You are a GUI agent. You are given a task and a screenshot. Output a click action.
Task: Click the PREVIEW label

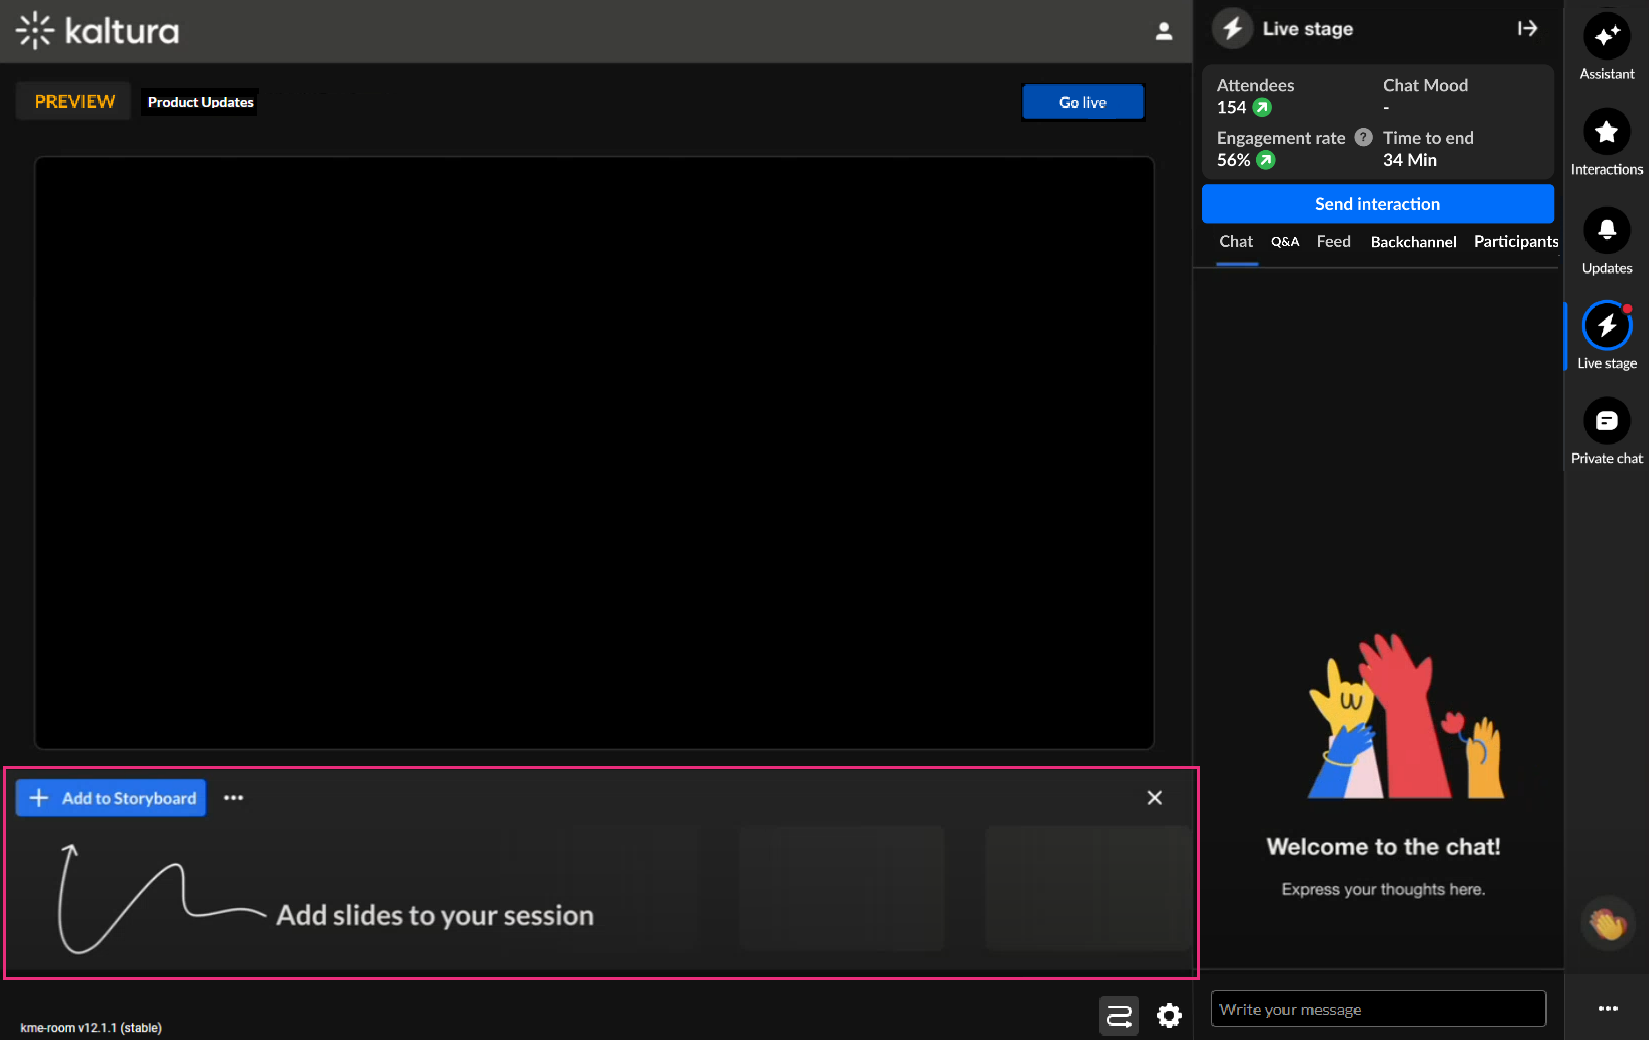tap(74, 102)
